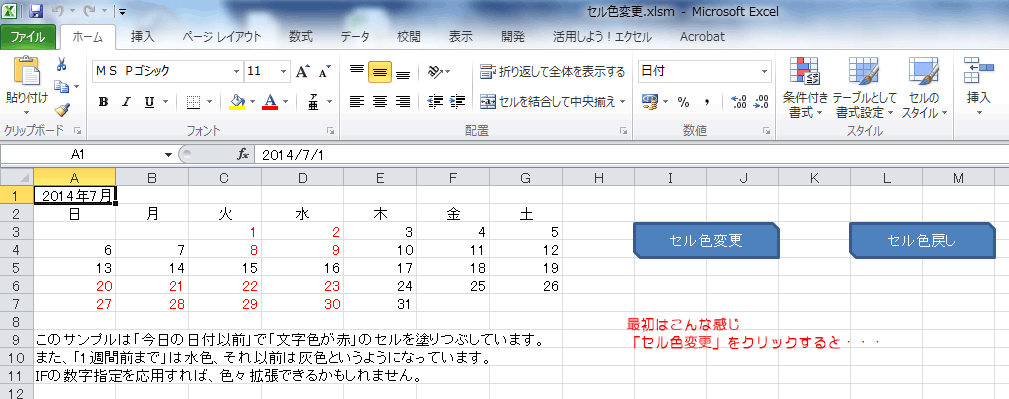Select the Format Painter brush

pyautogui.click(x=62, y=108)
